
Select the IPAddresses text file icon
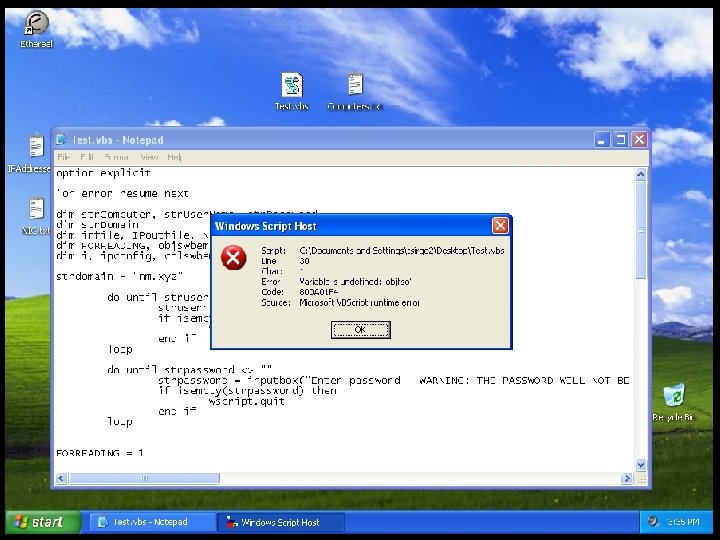[x=36, y=146]
